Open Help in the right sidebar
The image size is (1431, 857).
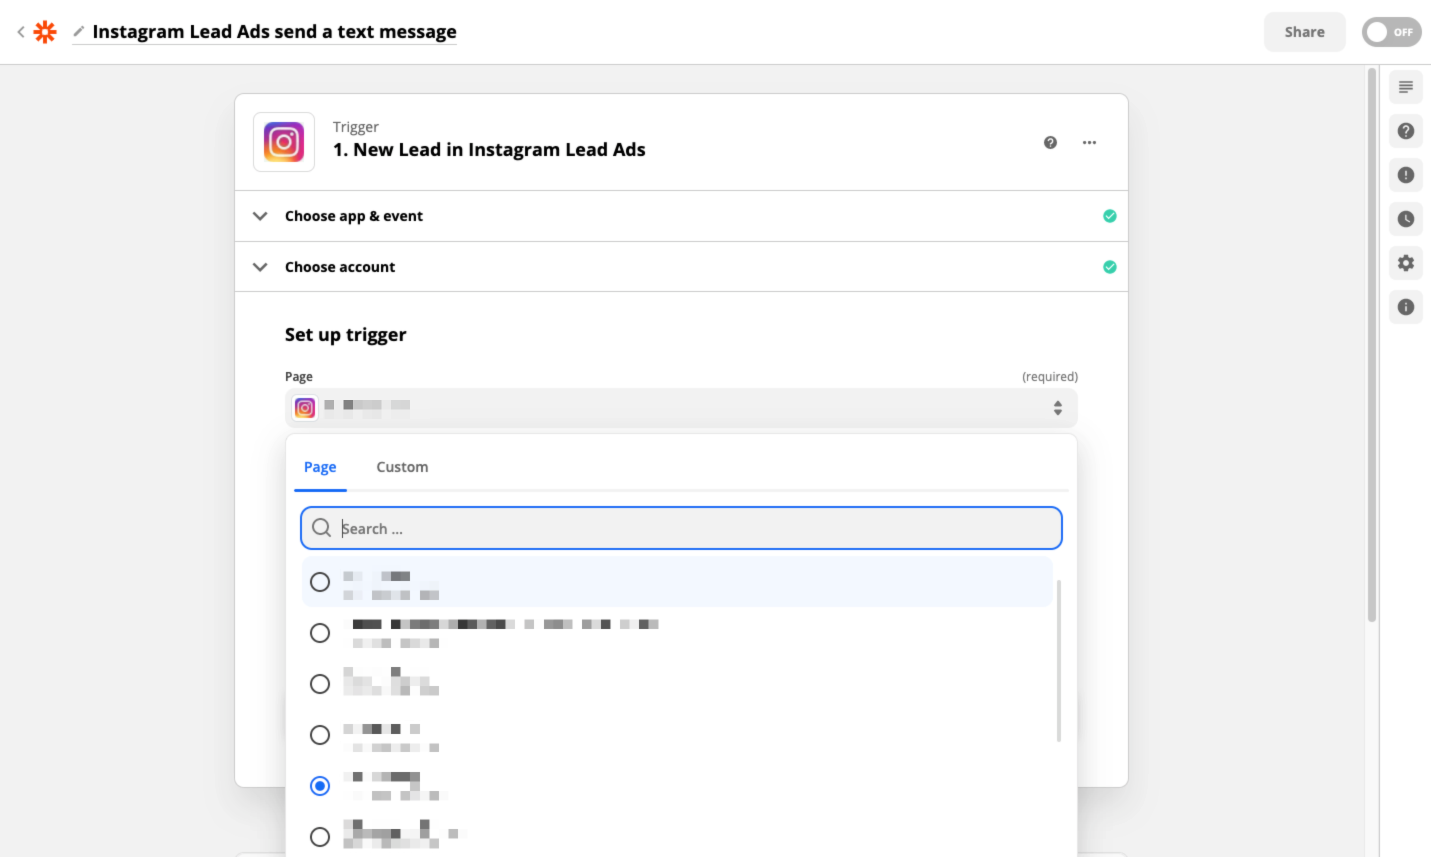pos(1405,131)
